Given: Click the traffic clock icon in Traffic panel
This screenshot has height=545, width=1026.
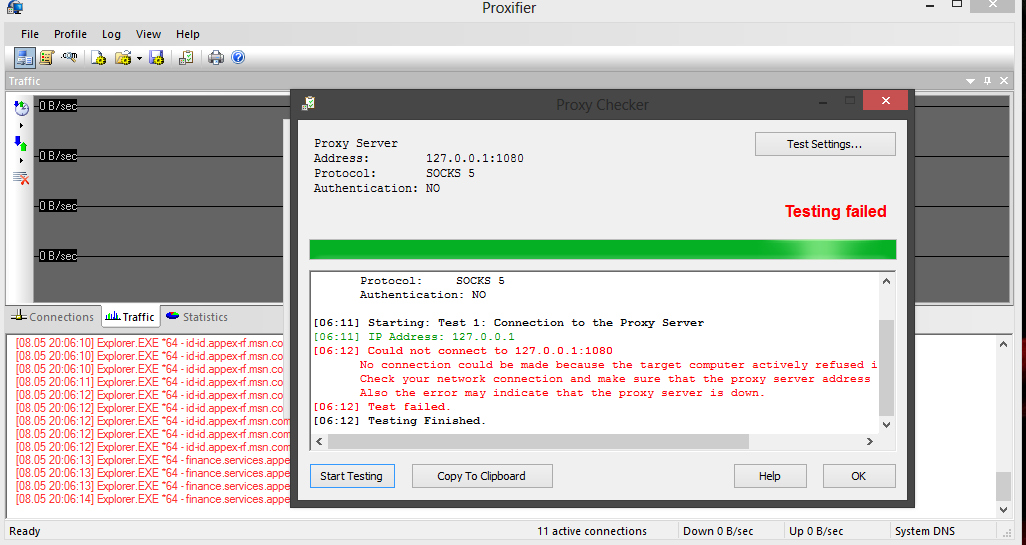Looking at the screenshot, I should tap(21, 107).
